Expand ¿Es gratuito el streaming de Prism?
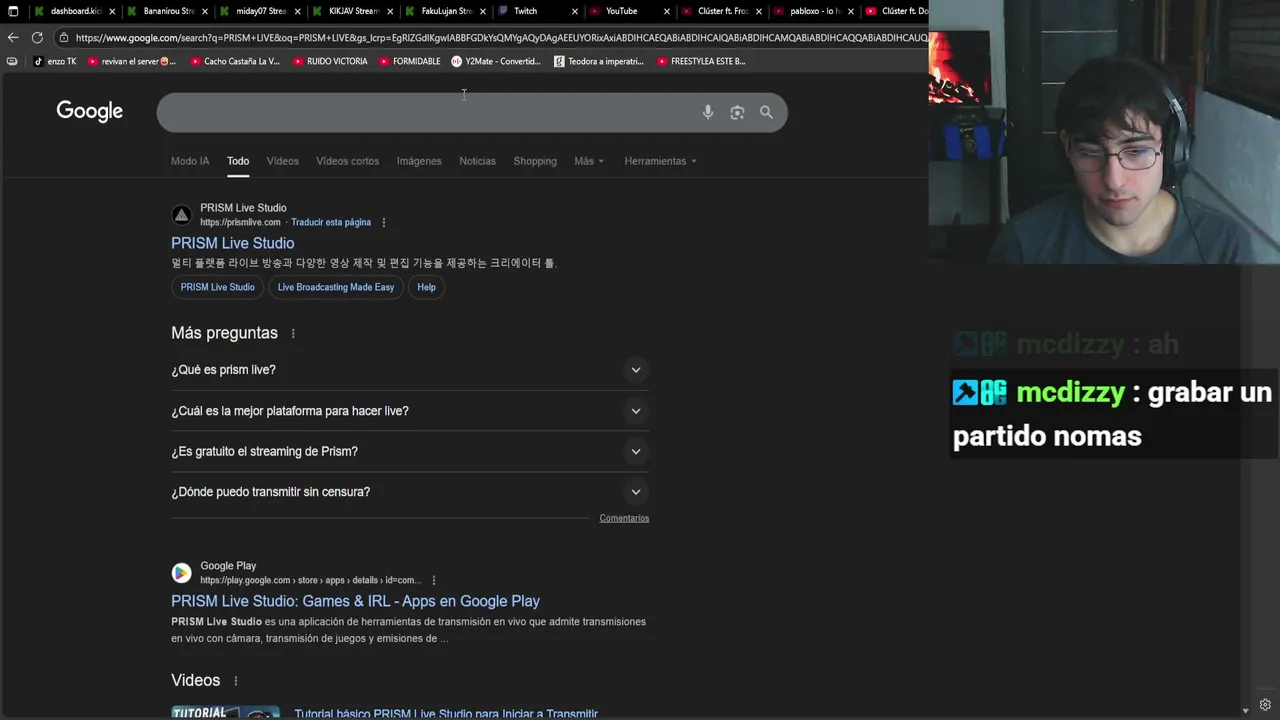The image size is (1280, 720). click(410, 451)
